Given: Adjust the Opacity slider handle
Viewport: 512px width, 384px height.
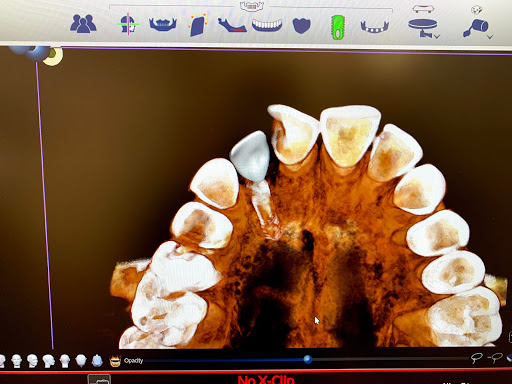Looking at the screenshot, I should pyautogui.click(x=308, y=359).
